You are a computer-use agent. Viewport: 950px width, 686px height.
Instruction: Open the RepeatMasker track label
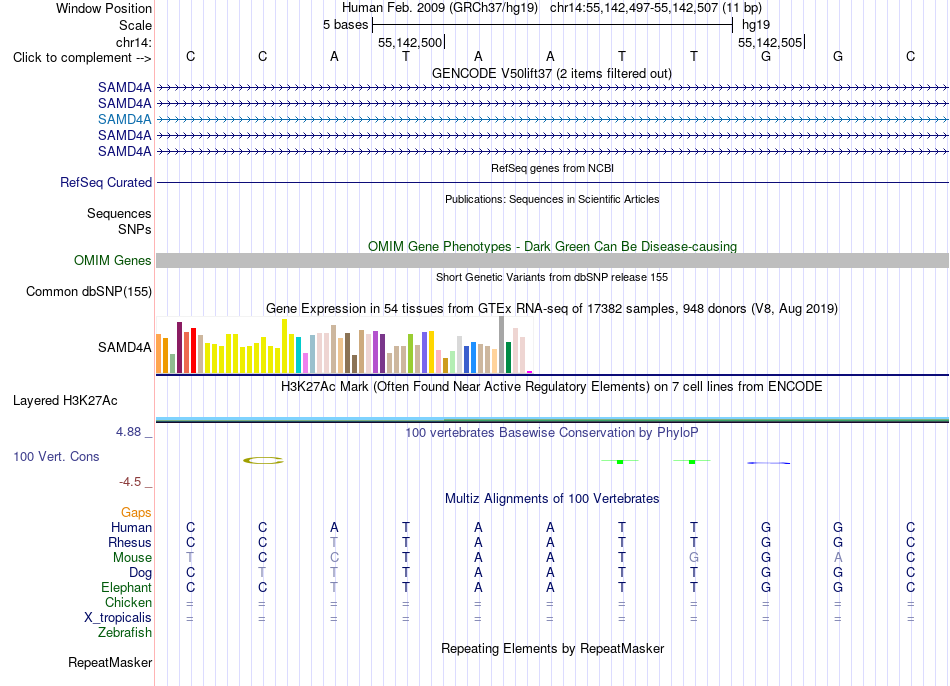tap(110, 662)
